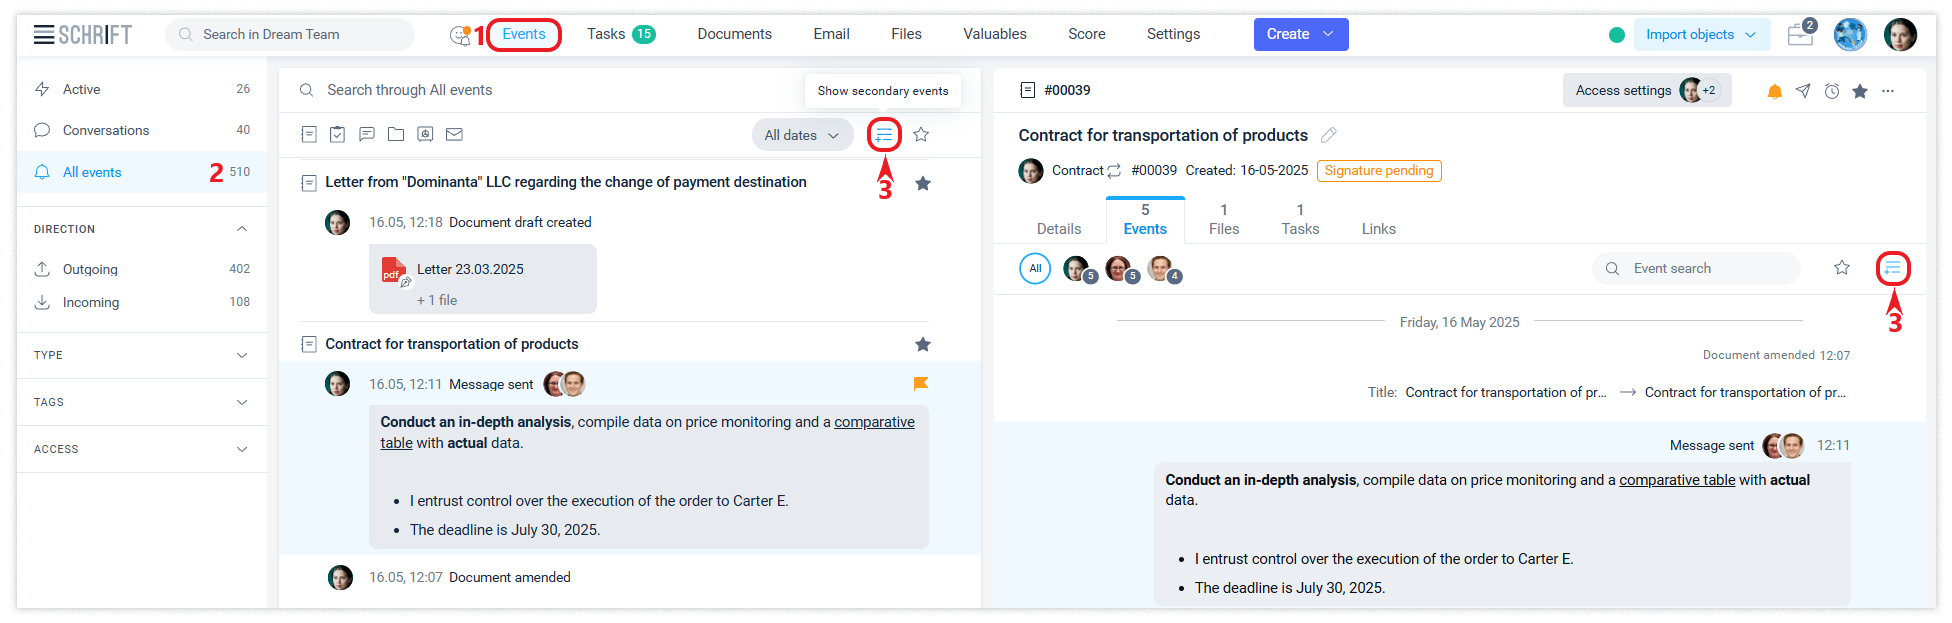Filter events by email envelope icon
Image resolution: width=1952 pixels, height=623 pixels.
pyautogui.click(x=454, y=134)
